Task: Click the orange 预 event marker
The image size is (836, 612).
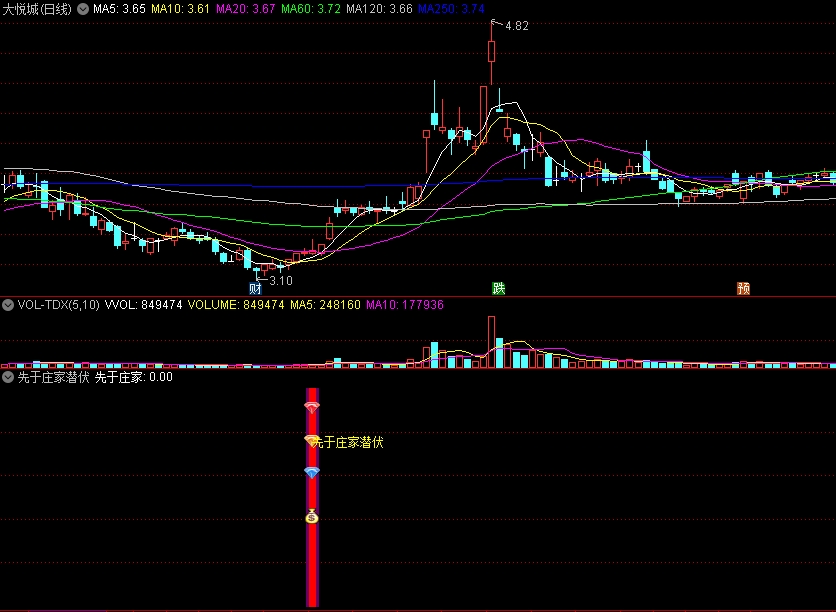Action: click(743, 288)
